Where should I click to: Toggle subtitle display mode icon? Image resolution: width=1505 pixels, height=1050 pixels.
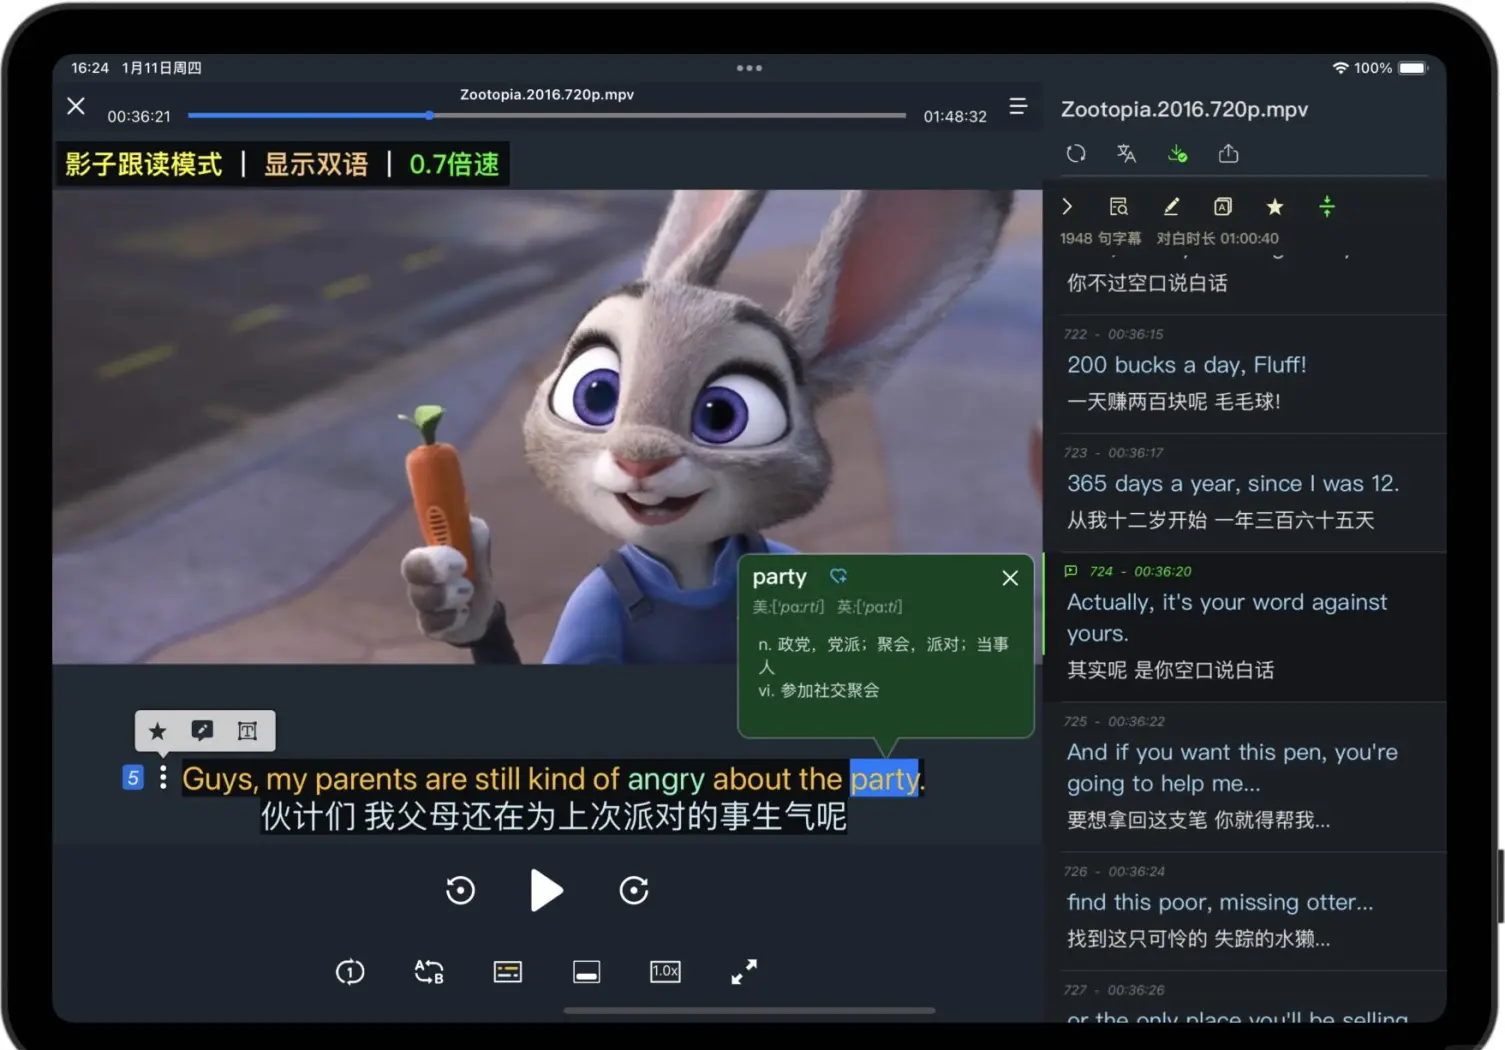tap(508, 972)
